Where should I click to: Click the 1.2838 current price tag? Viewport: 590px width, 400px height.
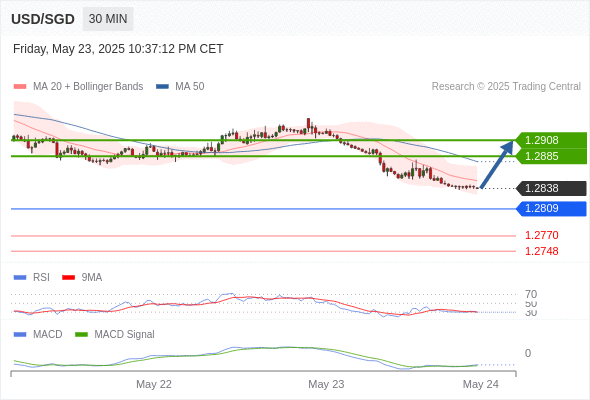pyautogui.click(x=551, y=188)
